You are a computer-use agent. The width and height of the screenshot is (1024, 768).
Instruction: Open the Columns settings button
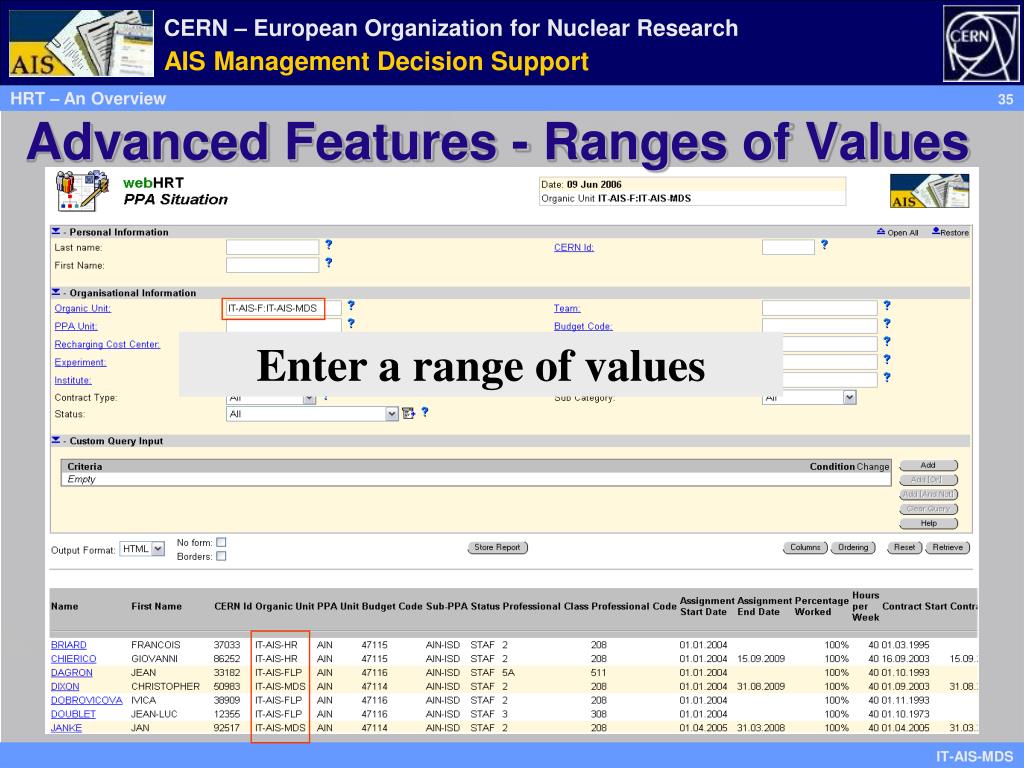(805, 547)
